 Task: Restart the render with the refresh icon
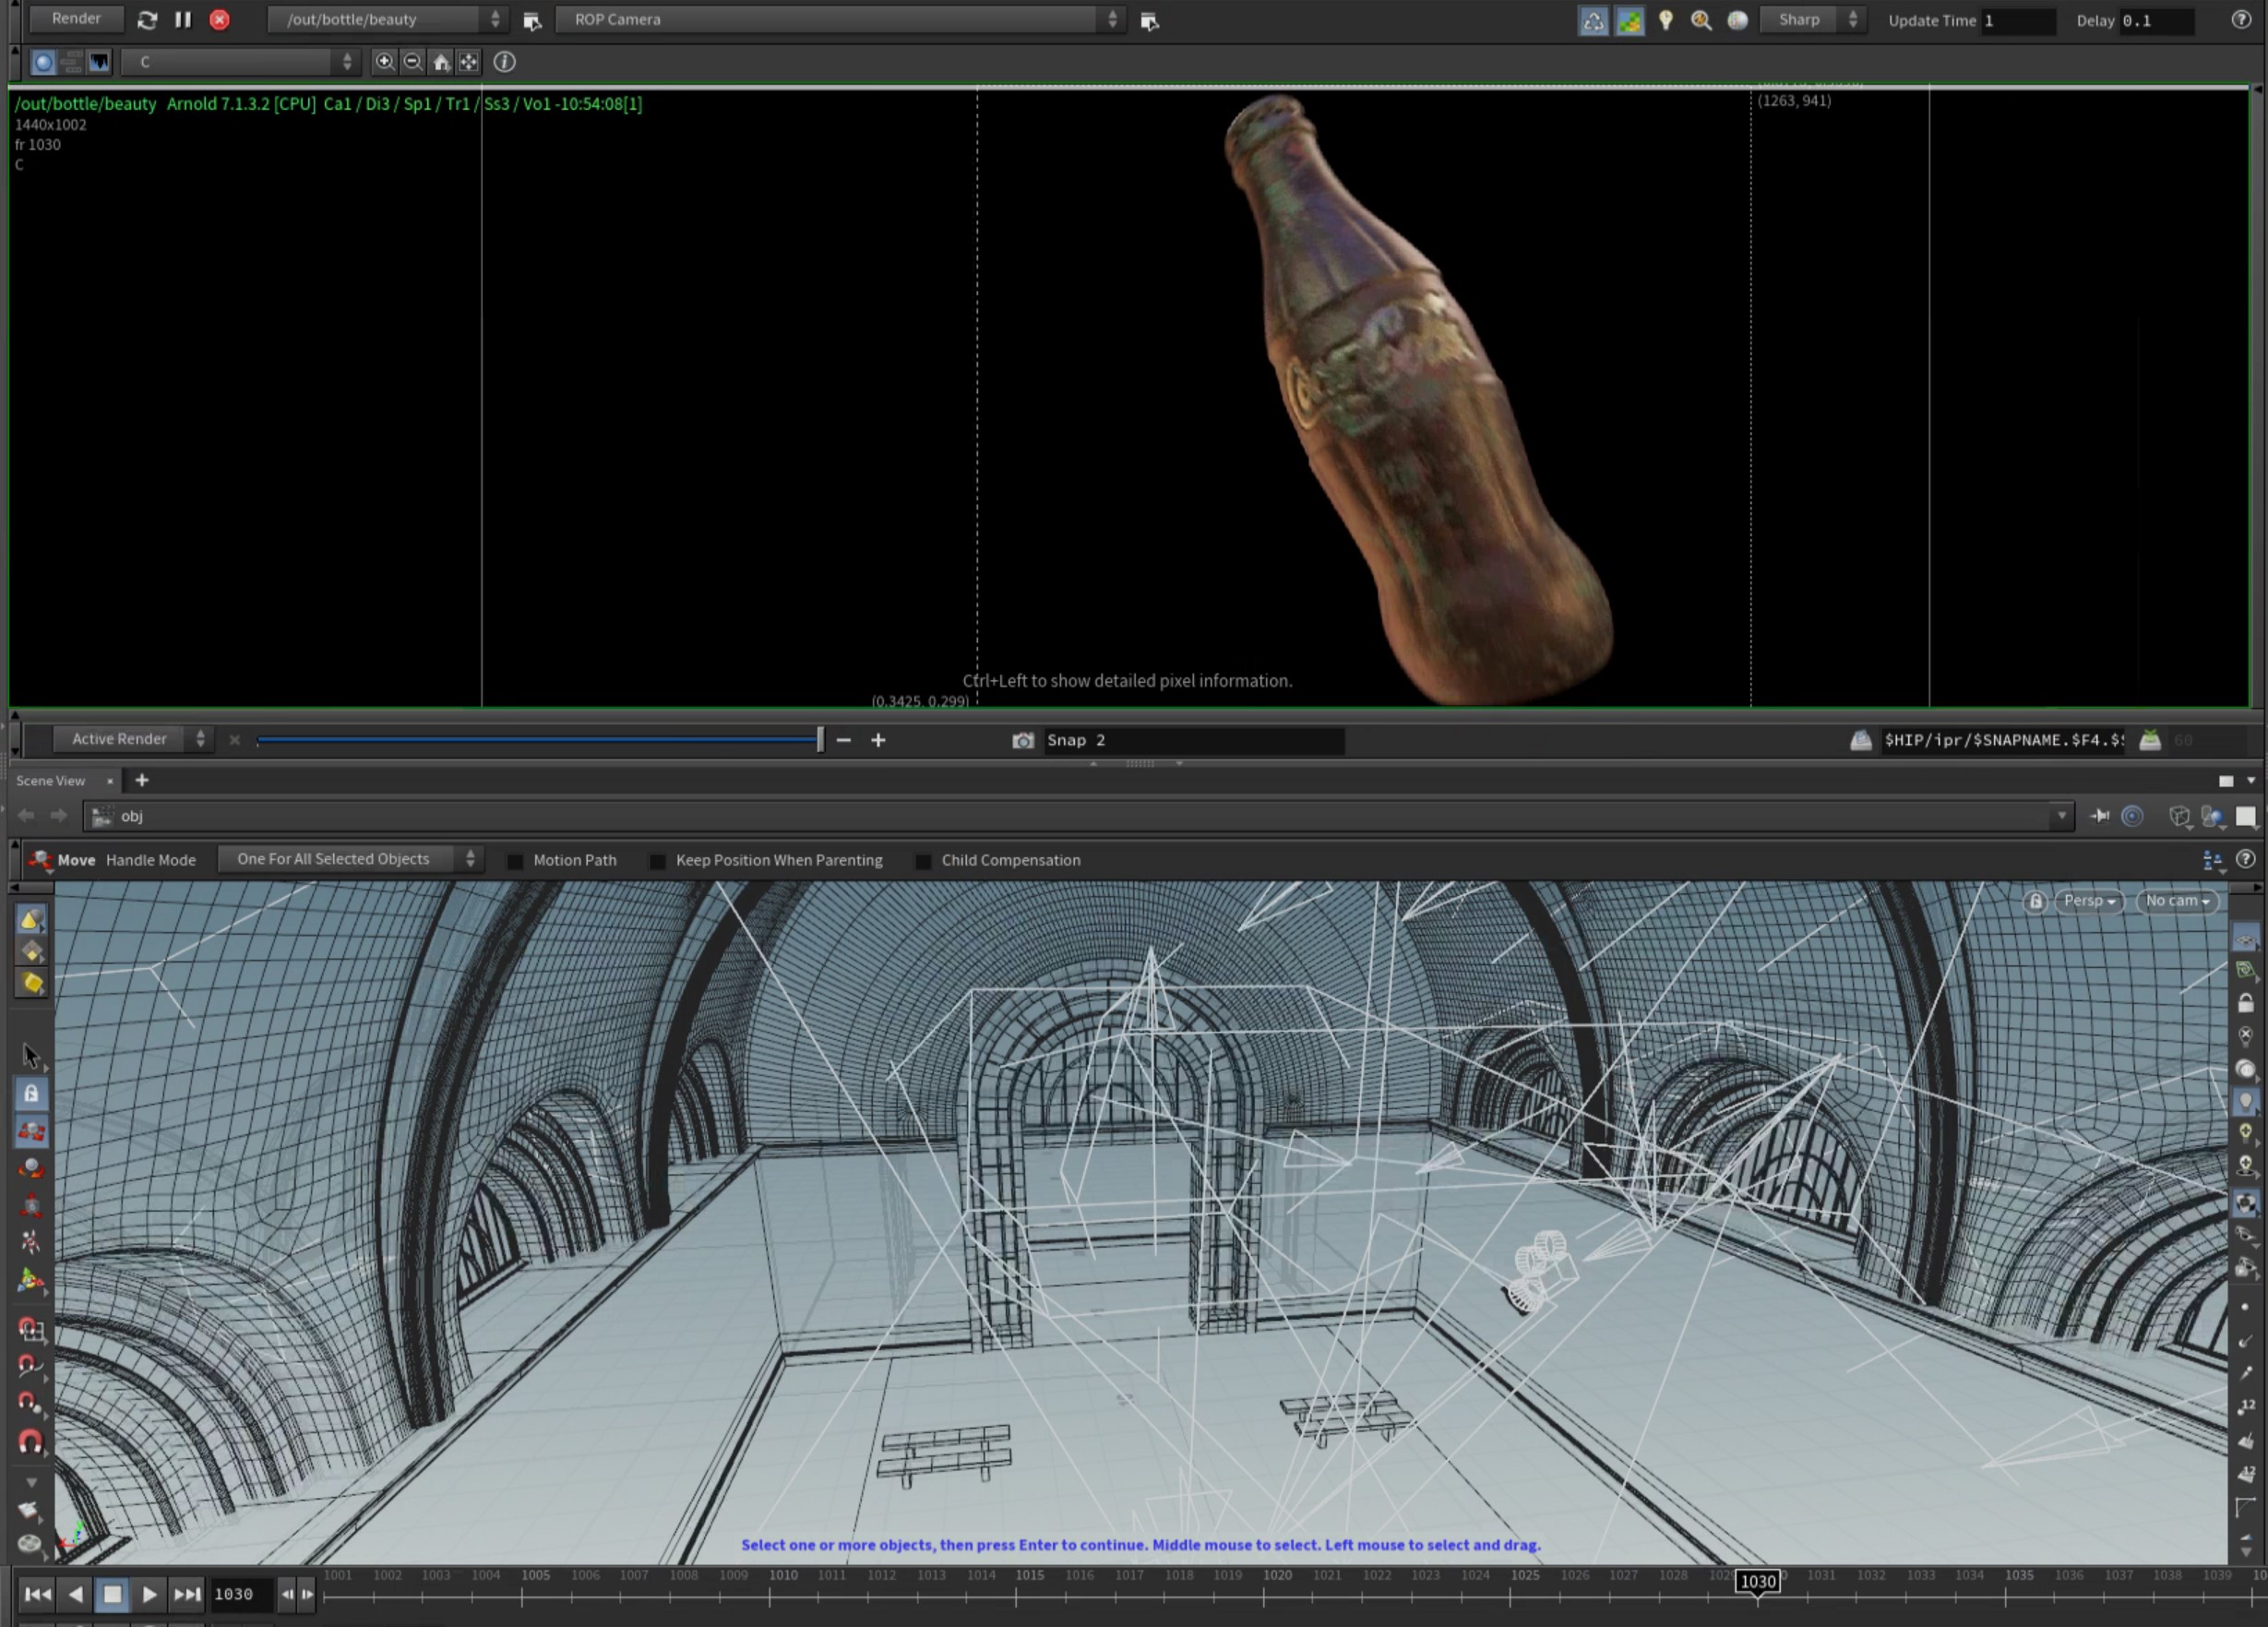pyautogui.click(x=147, y=20)
